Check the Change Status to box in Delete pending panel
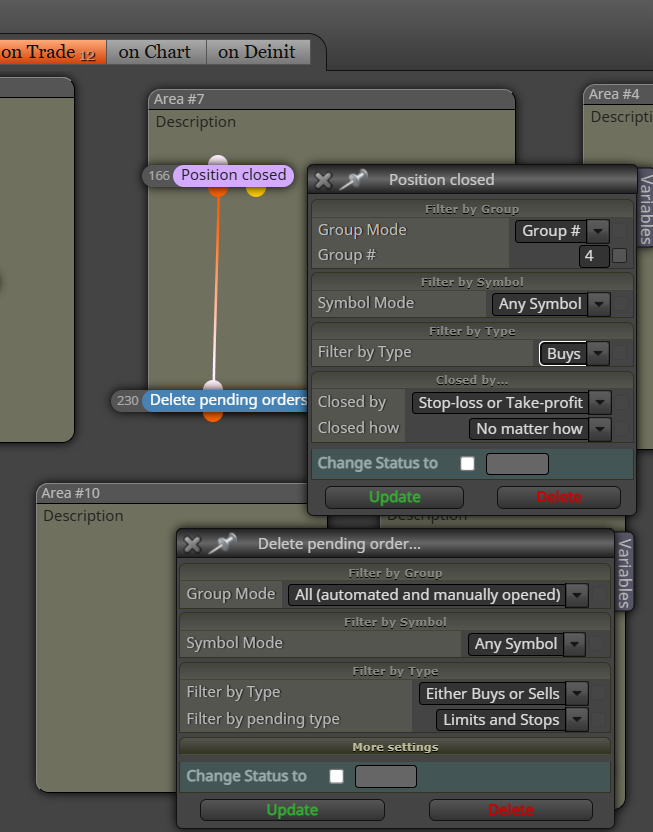Viewport: 653px width, 832px height. pyautogui.click(x=336, y=776)
